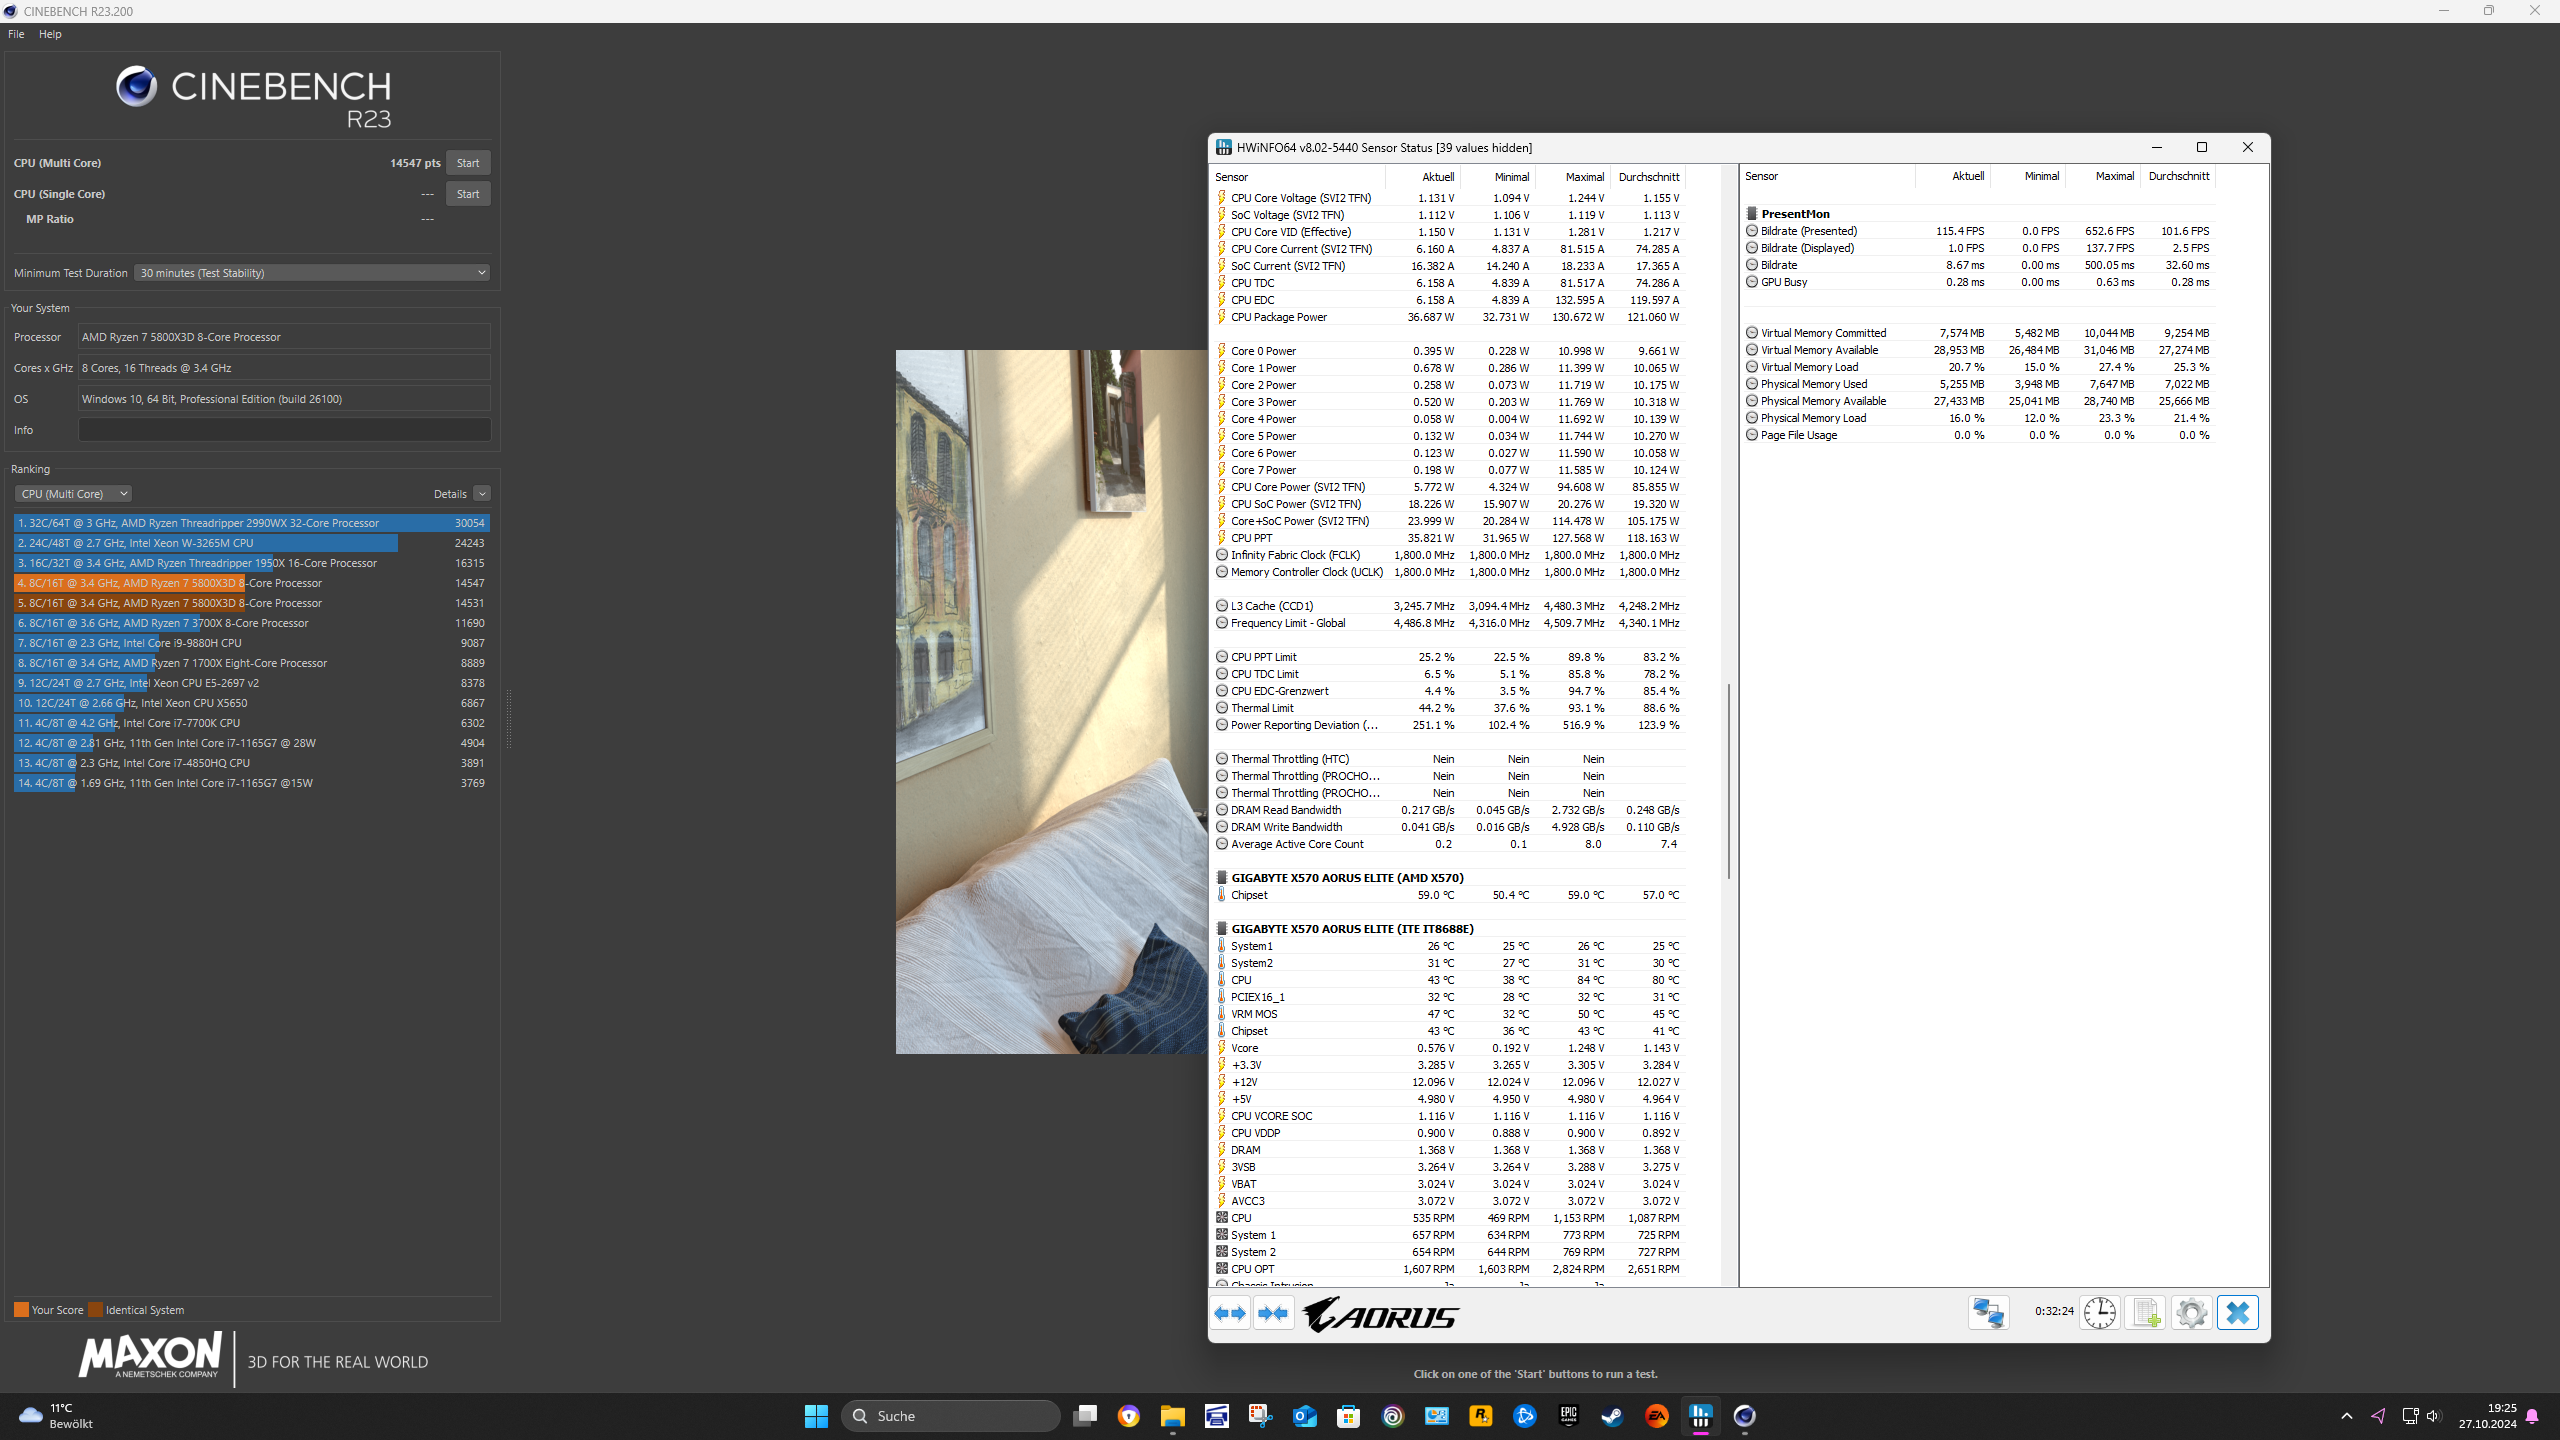Open HWiNFO sensor settings gear icon
The height and width of the screenshot is (1440, 2560).
(2191, 1313)
